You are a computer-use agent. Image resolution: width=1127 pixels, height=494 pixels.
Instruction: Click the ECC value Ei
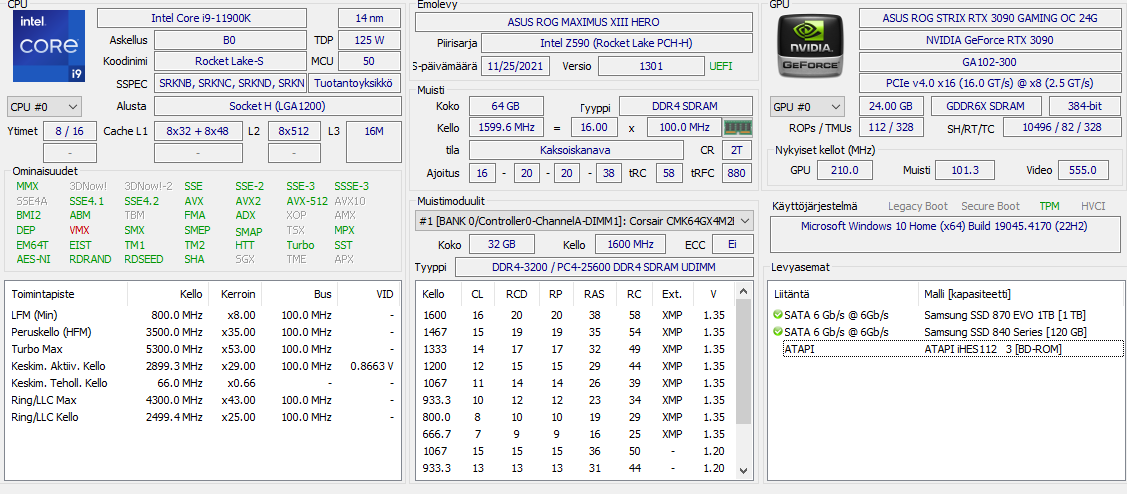(732, 244)
